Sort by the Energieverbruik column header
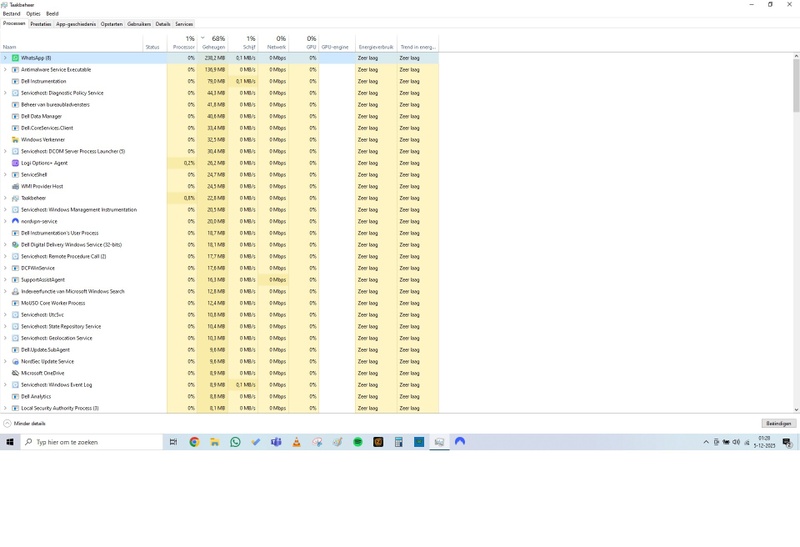 click(376, 42)
